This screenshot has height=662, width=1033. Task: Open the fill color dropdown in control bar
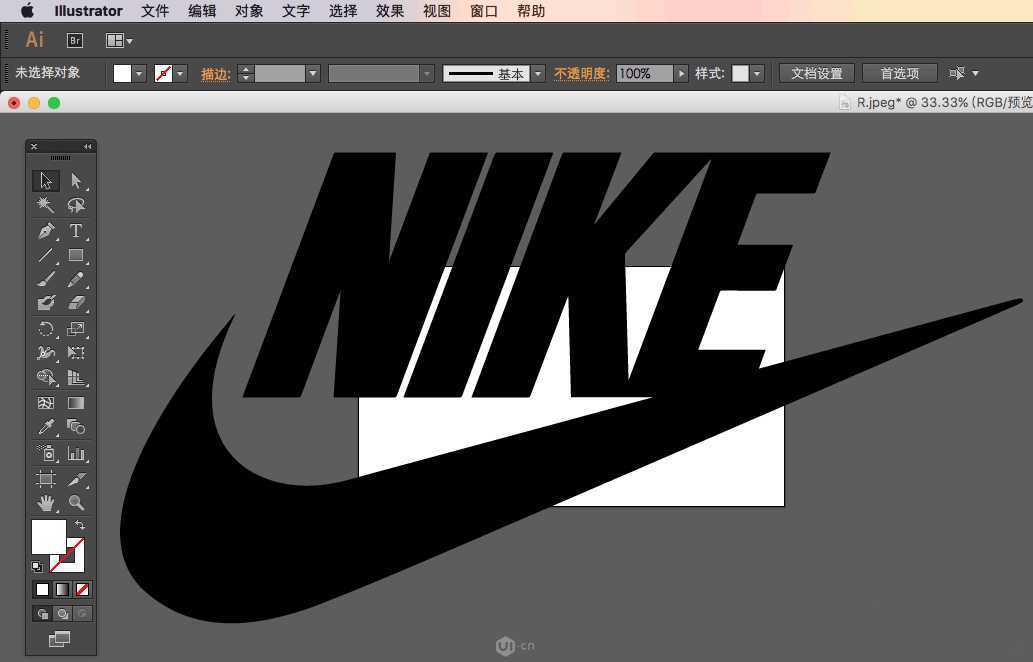(x=139, y=74)
